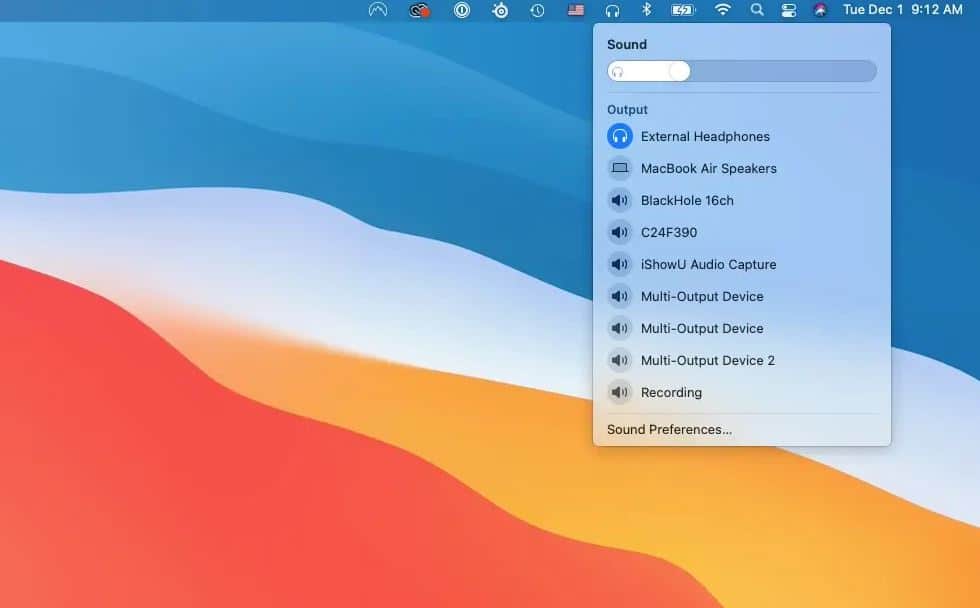Choose BlackHole 16ch as output
The height and width of the screenshot is (608, 980).
click(x=741, y=200)
